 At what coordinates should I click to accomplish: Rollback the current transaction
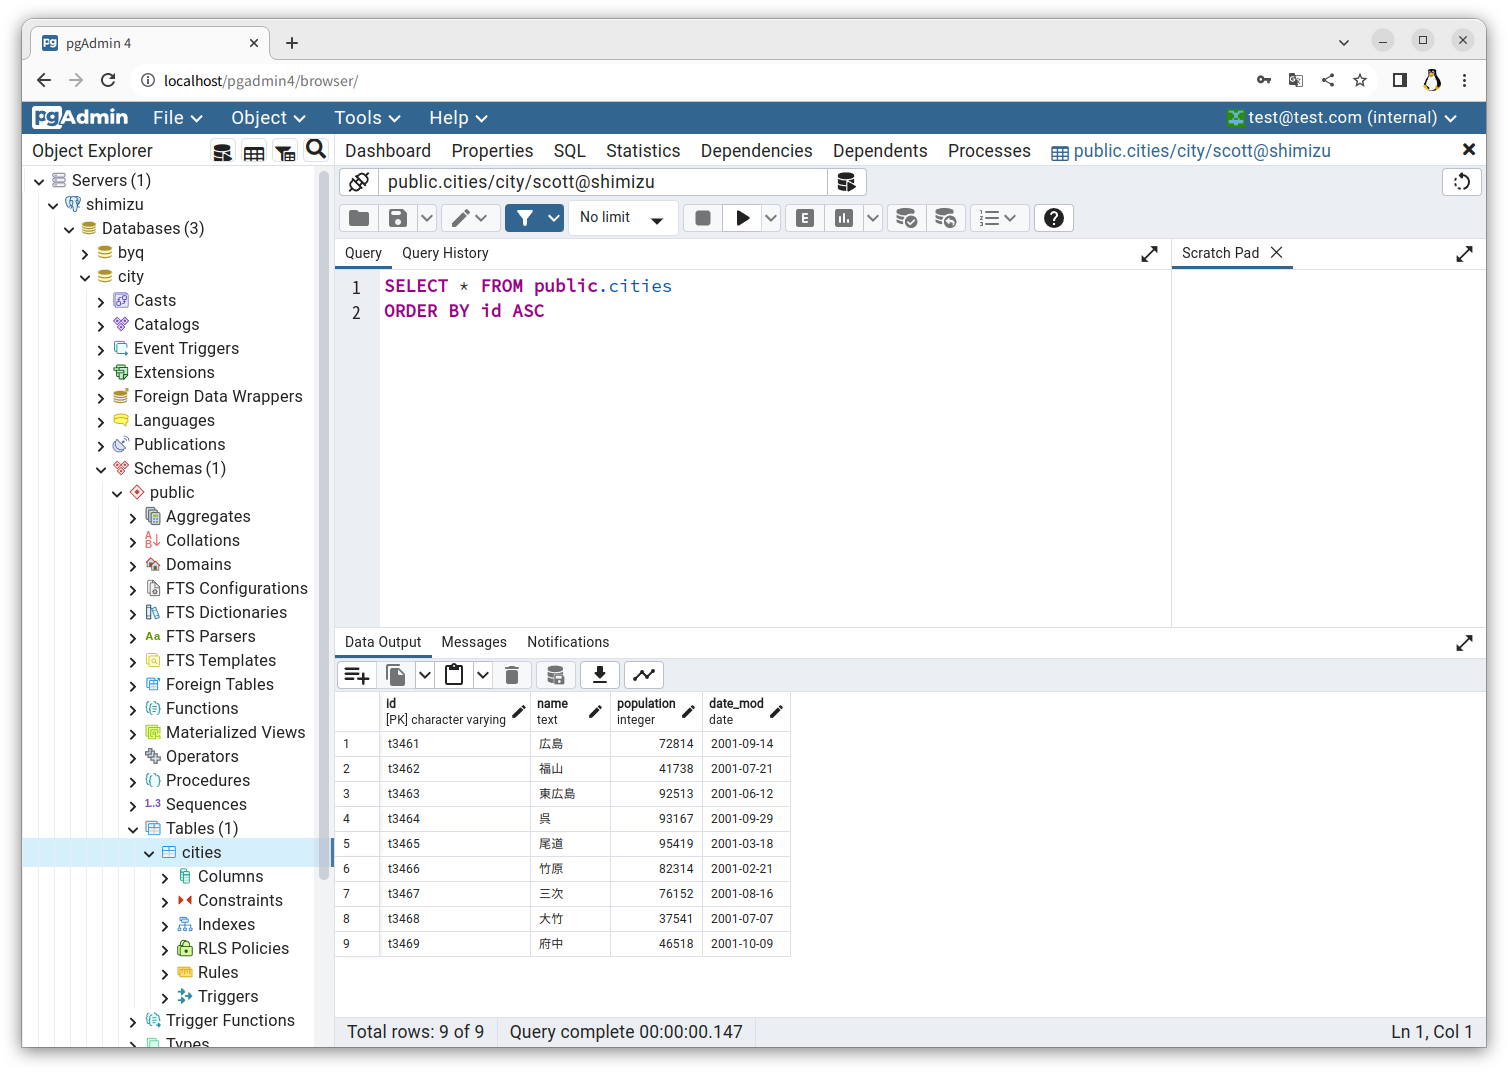(946, 217)
